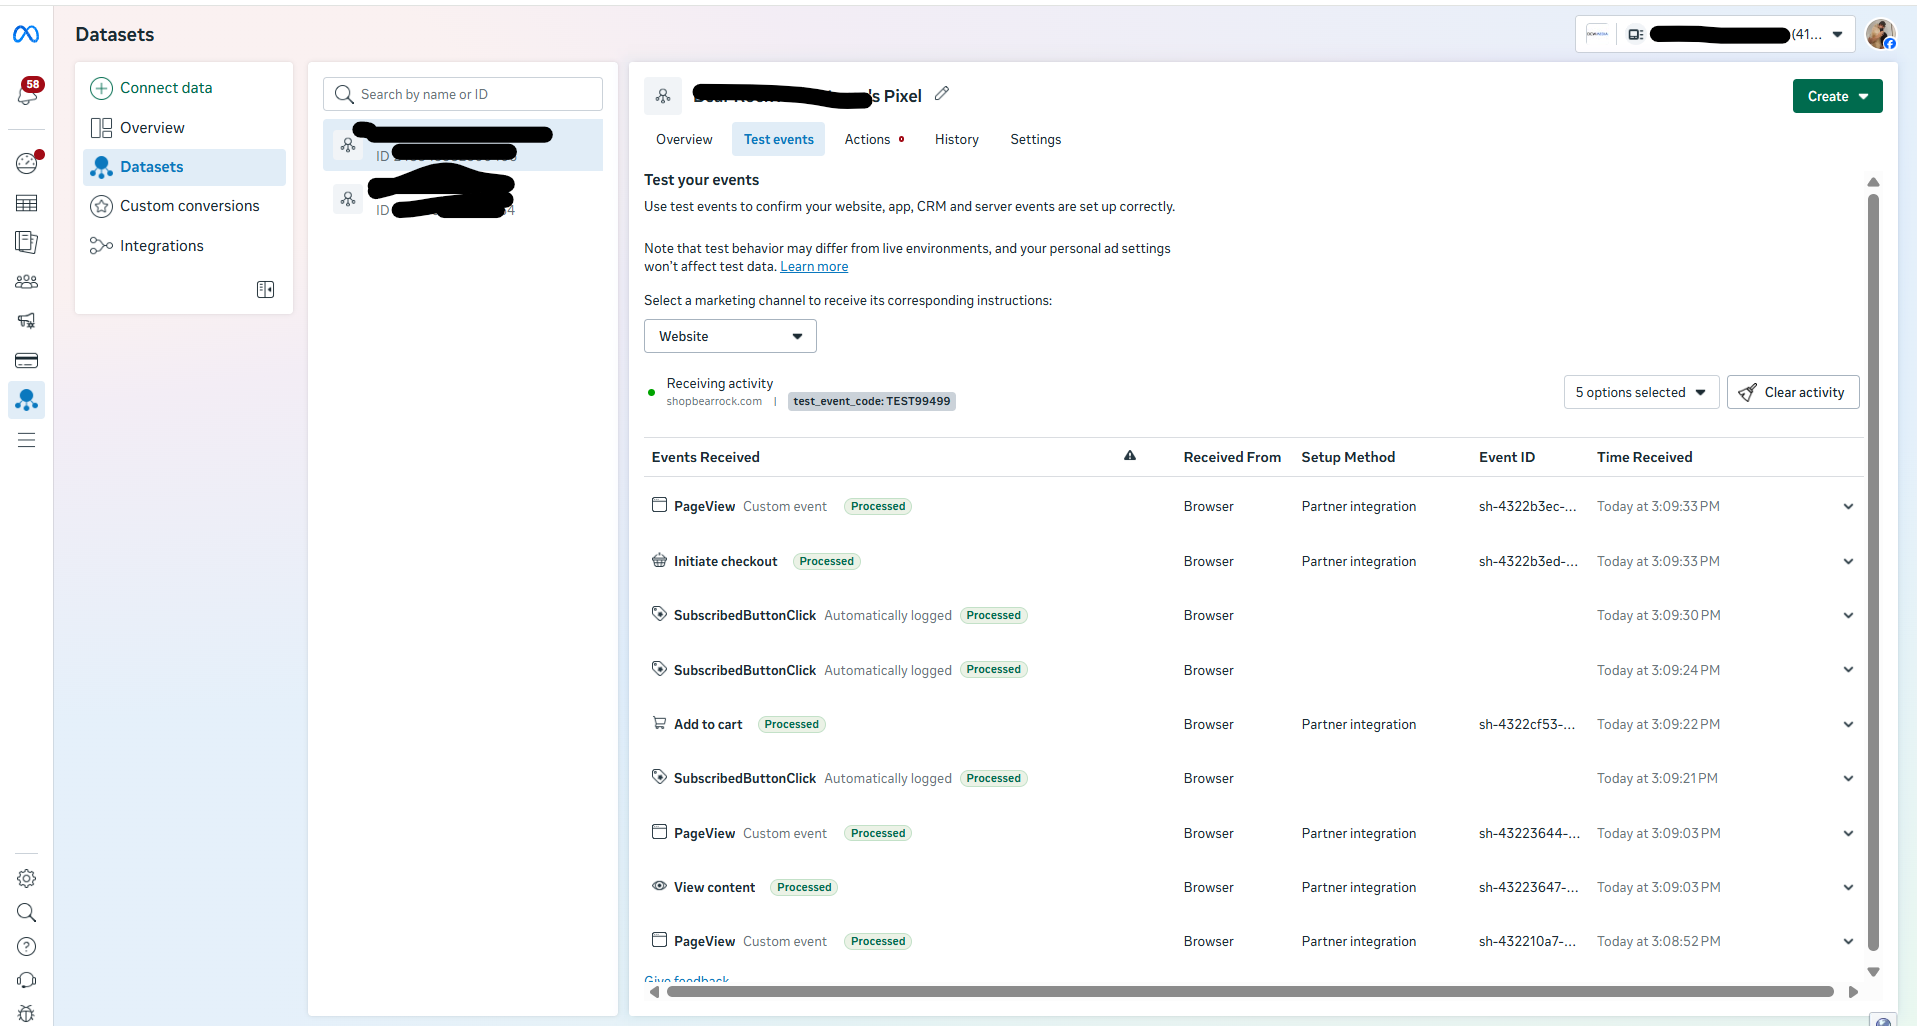Screen dimensions: 1917x1026
Task: Click the Initiate checkout basket icon
Action: [x=659, y=560]
